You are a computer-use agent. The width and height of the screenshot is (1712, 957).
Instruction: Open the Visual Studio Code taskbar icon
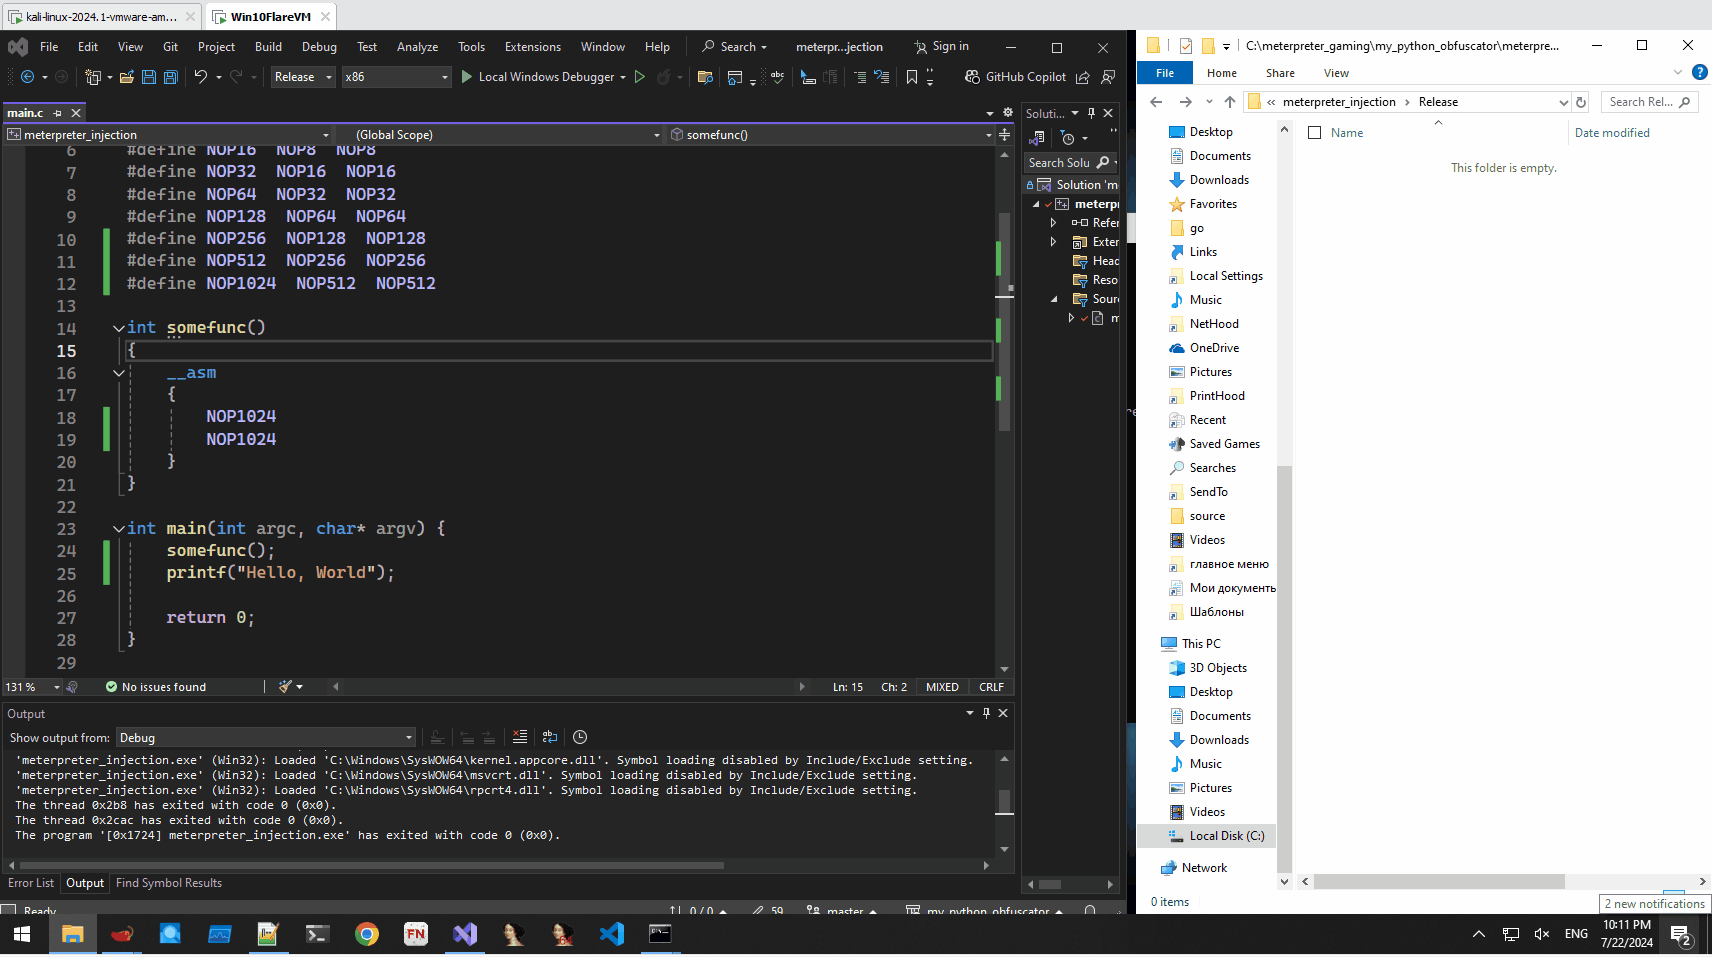point(611,934)
